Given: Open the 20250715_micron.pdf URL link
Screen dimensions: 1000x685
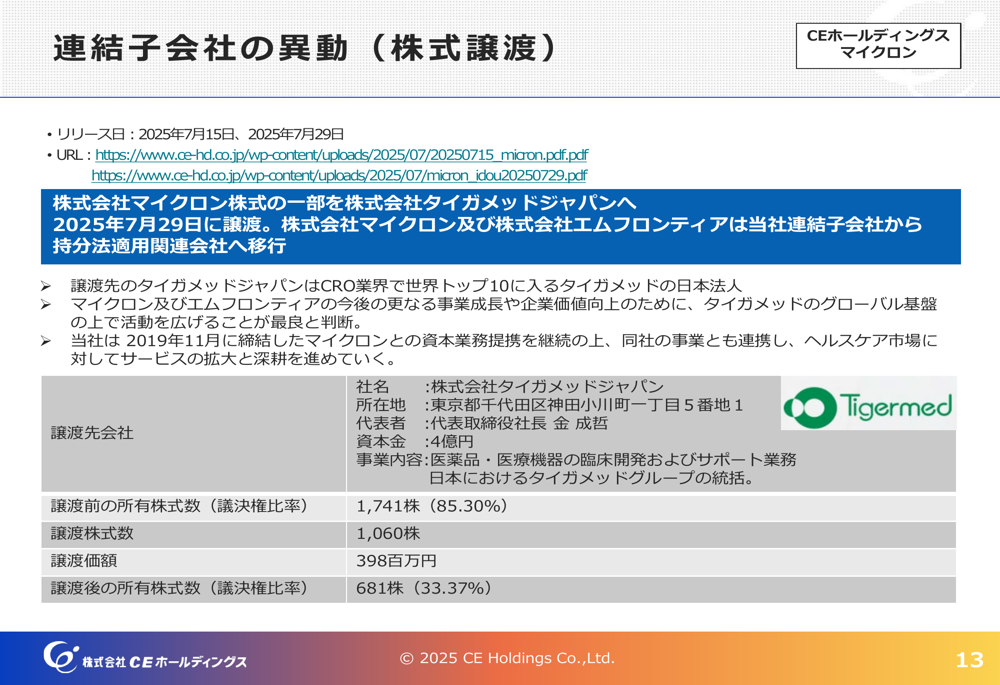Looking at the screenshot, I should pyautogui.click(x=341, y=155).
